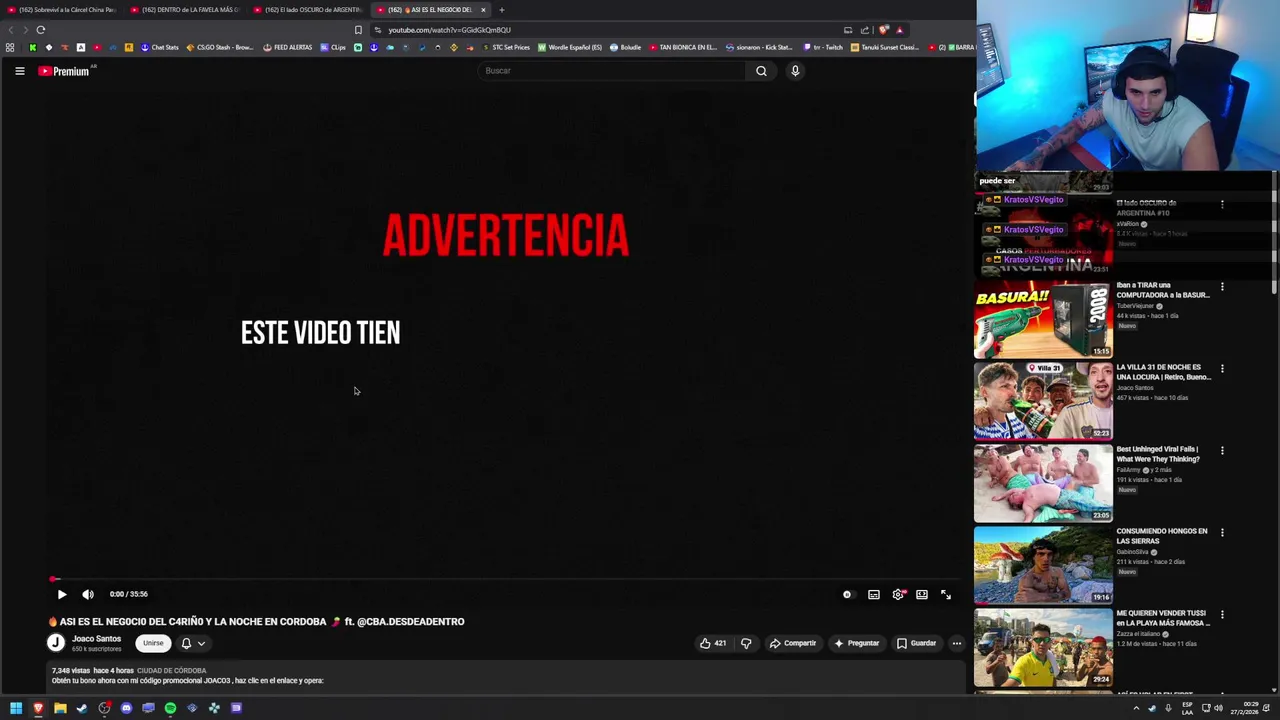Click the bookmark icon beside the address bar
Screen dimensions: 1280x720
click(358, 30)
